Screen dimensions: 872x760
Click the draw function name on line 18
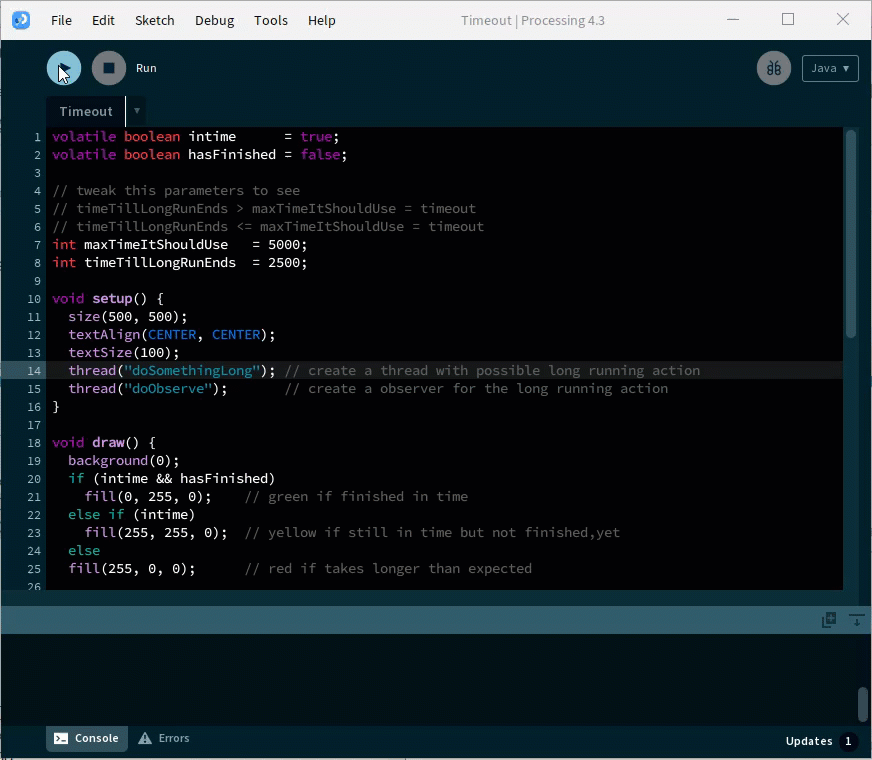(x=108, y=443)
